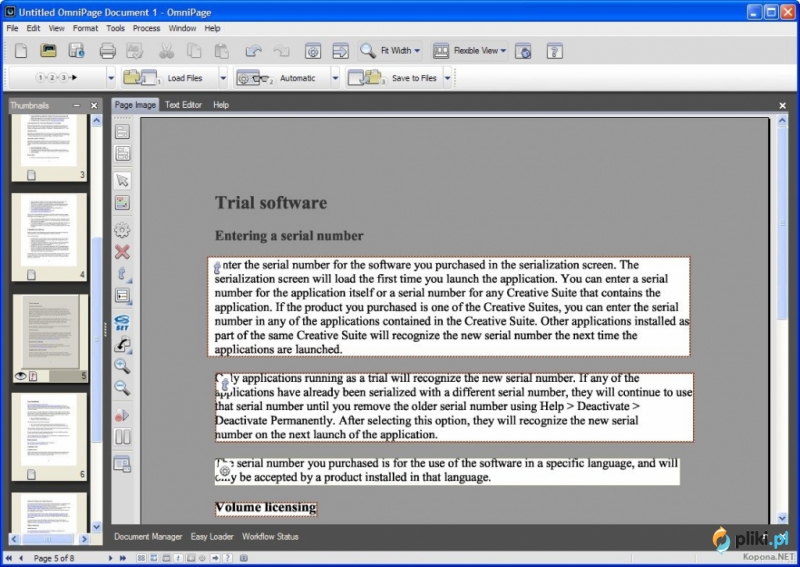
Task: Open the Tools menu
Action: click(x=115, y=28)
